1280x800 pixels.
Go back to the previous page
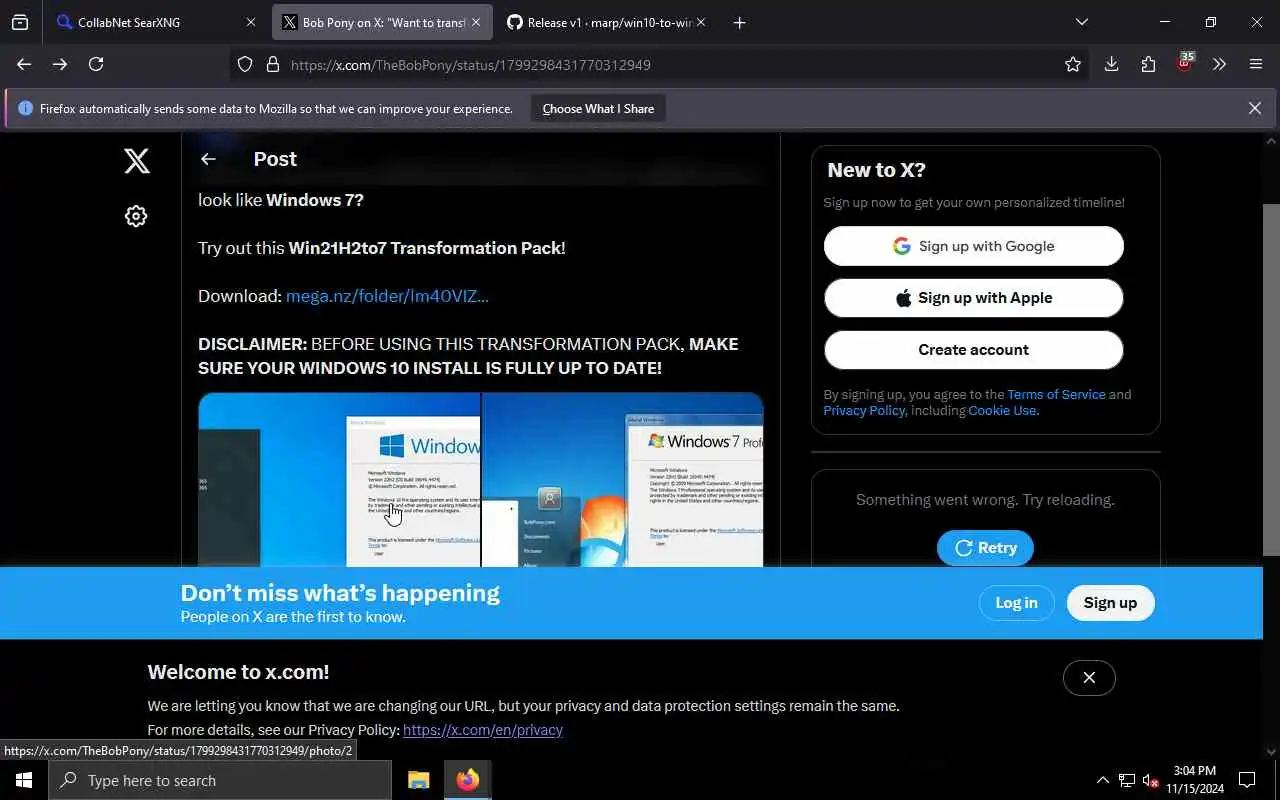pyautogui.click(x=24, y=64)
